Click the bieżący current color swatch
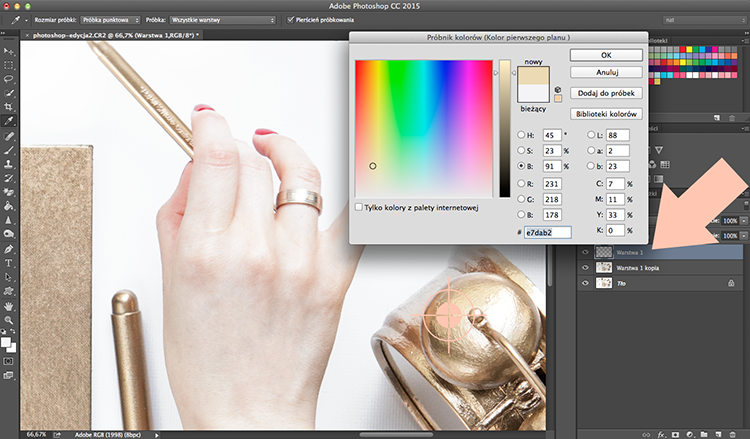 (x=533, y=93)
